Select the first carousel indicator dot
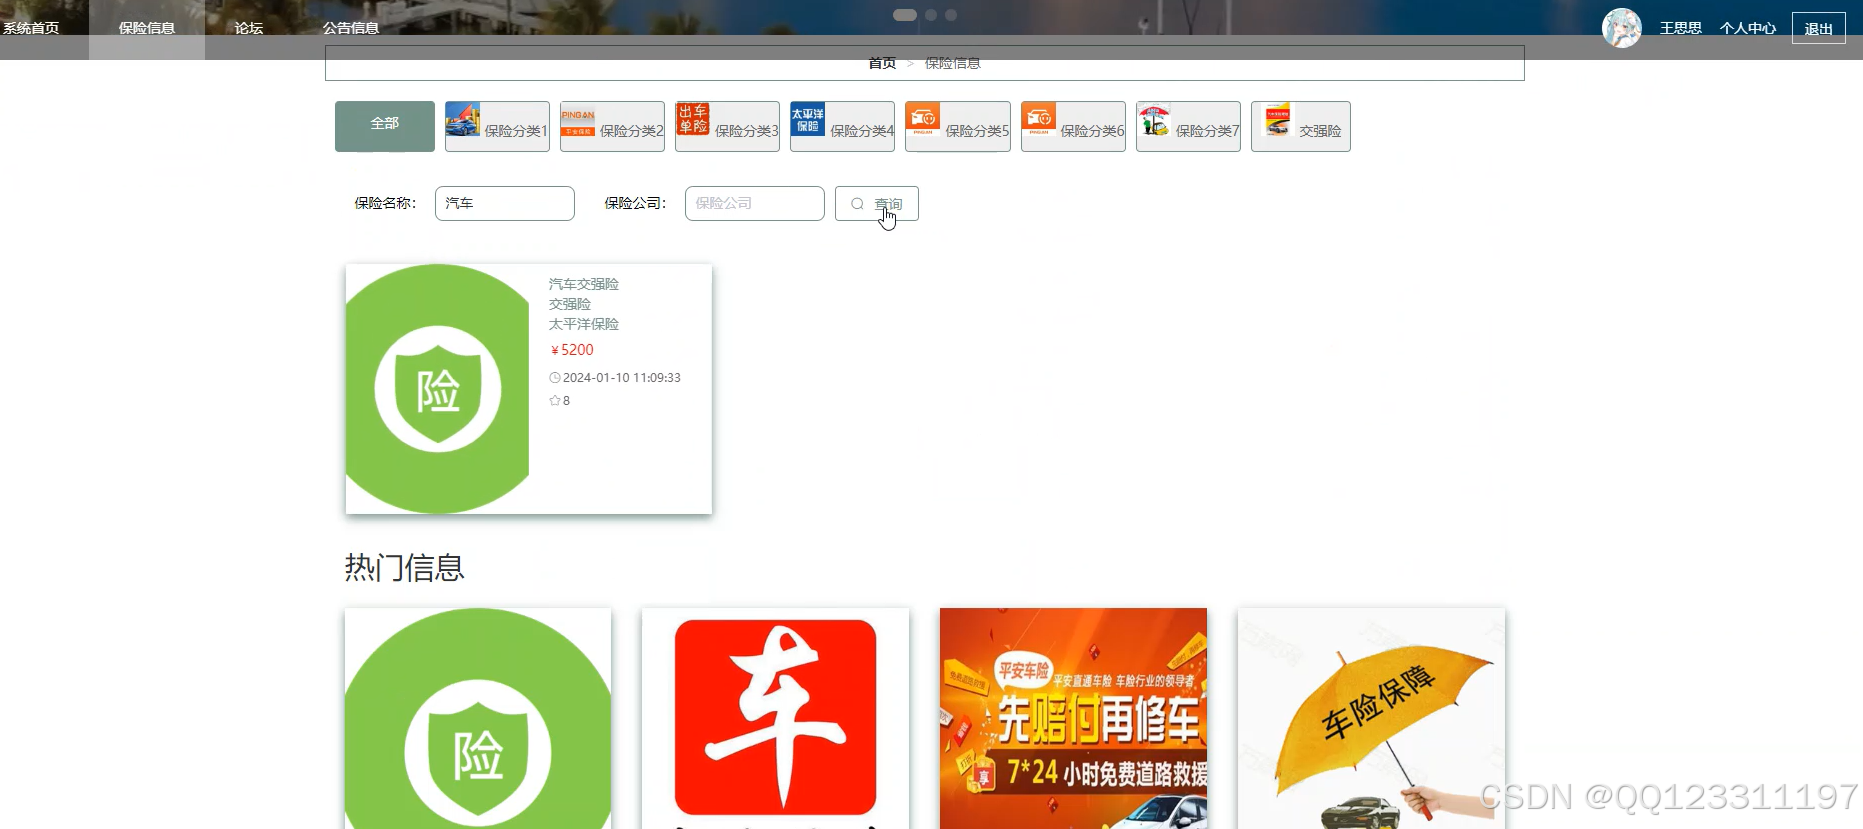Image resolution: width=1863 pixels, height=829 pixels. (x=905, y=15)
